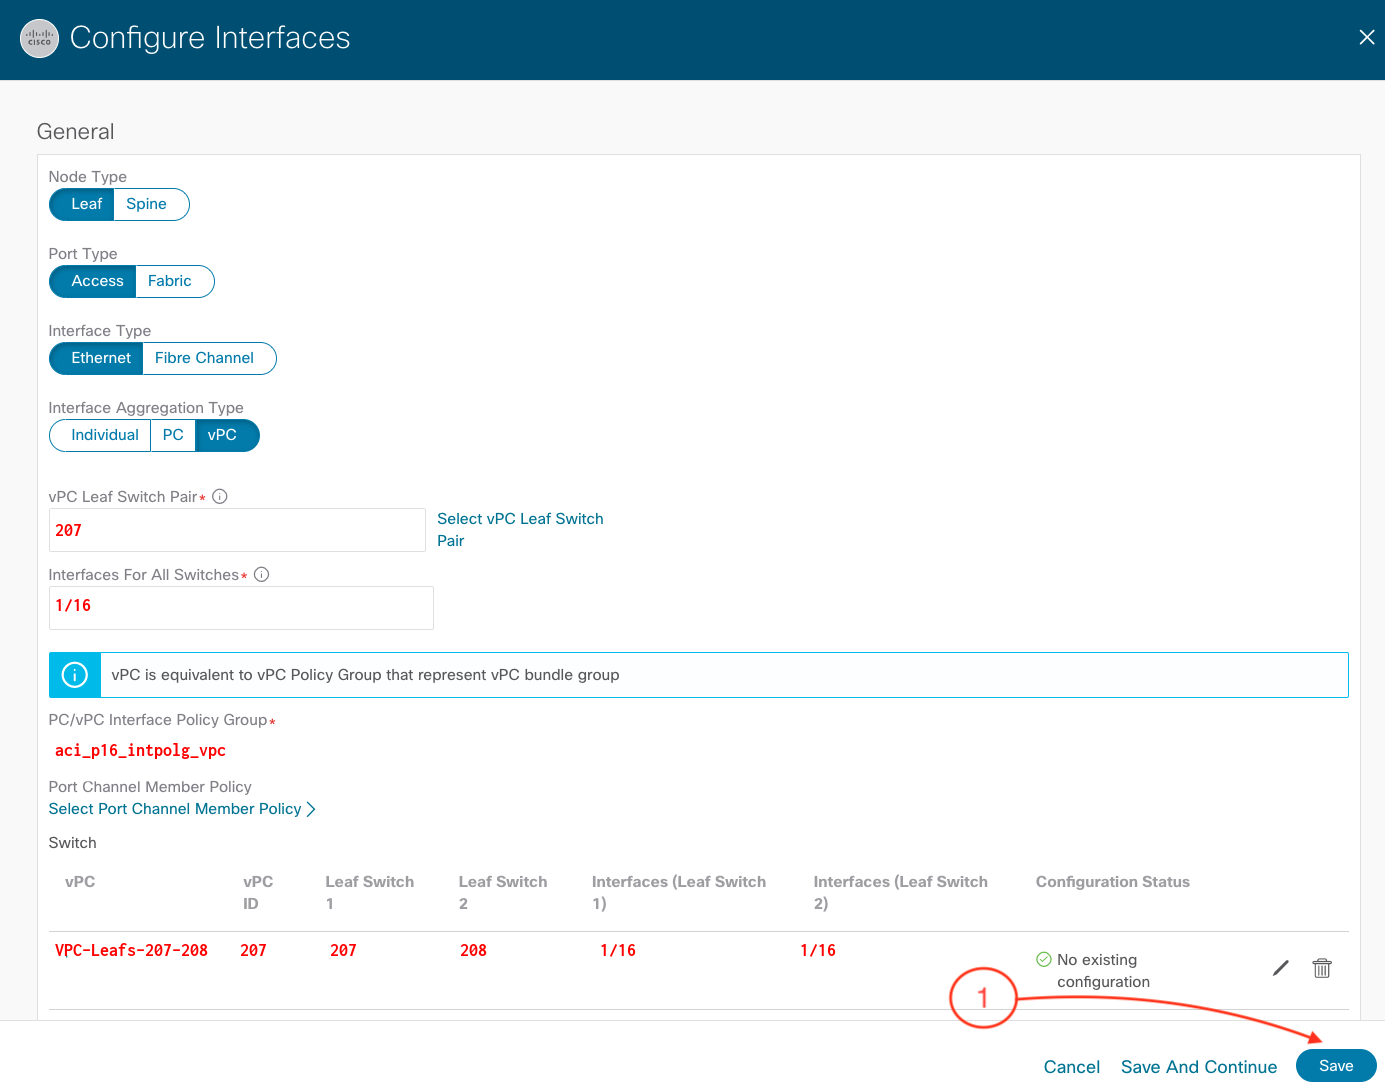
Task: Select Spine as node type
Action: 147,204
